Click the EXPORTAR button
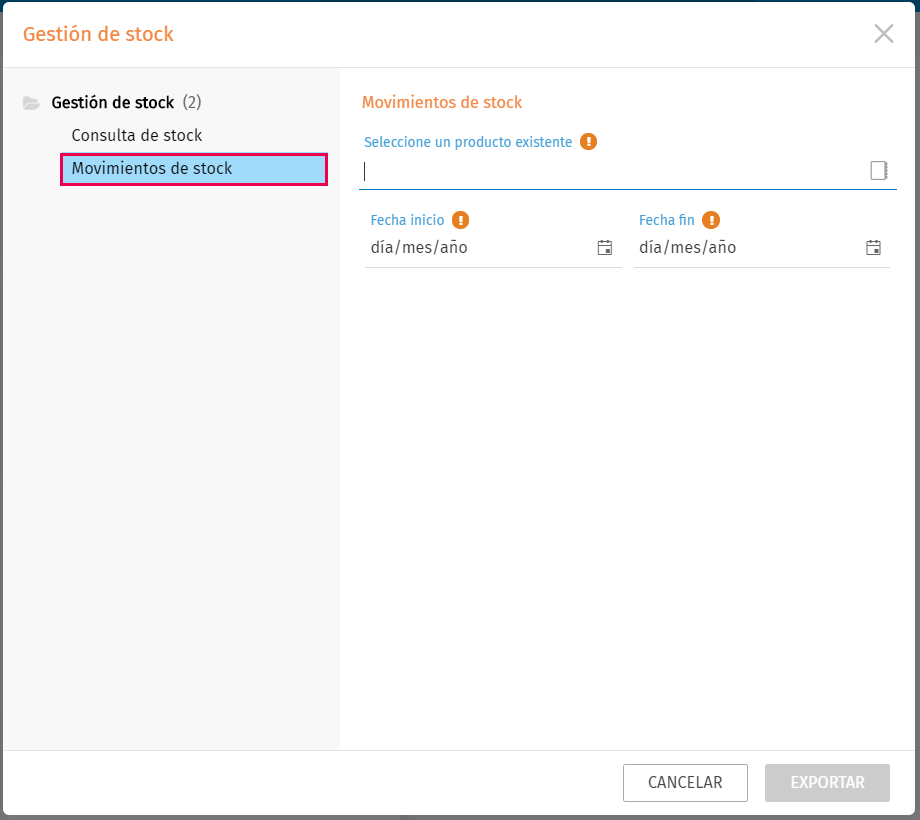The width and height of the screenshot is (920, 820). coord(827,782)
